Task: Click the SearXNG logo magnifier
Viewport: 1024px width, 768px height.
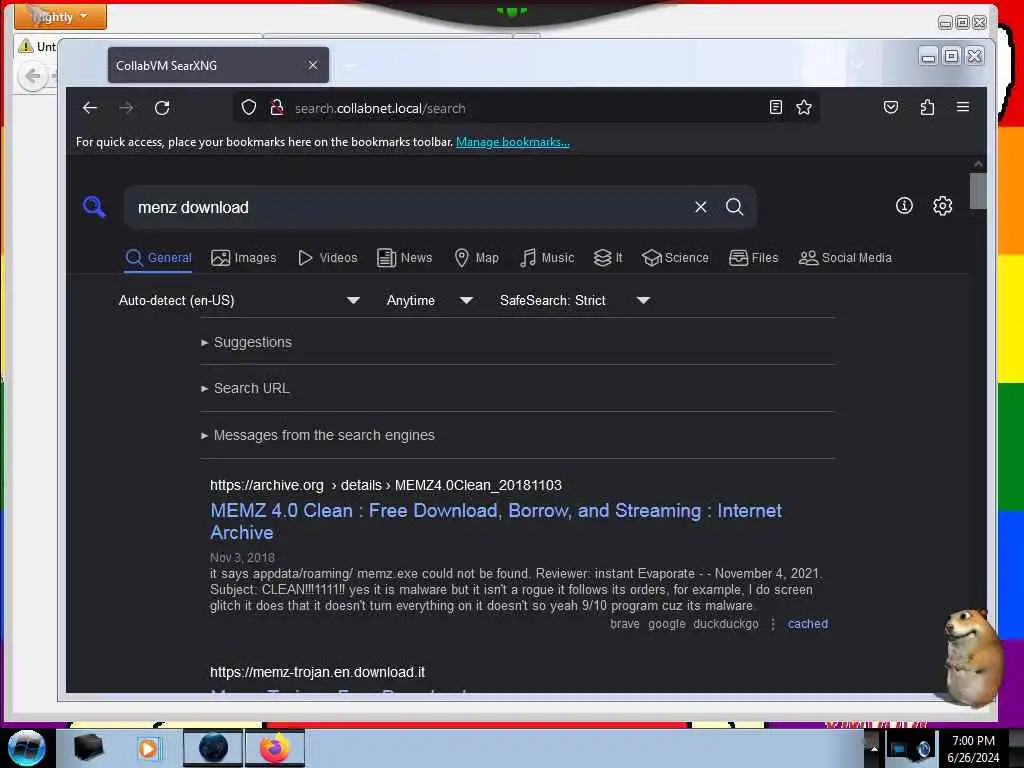Action: 94,207
